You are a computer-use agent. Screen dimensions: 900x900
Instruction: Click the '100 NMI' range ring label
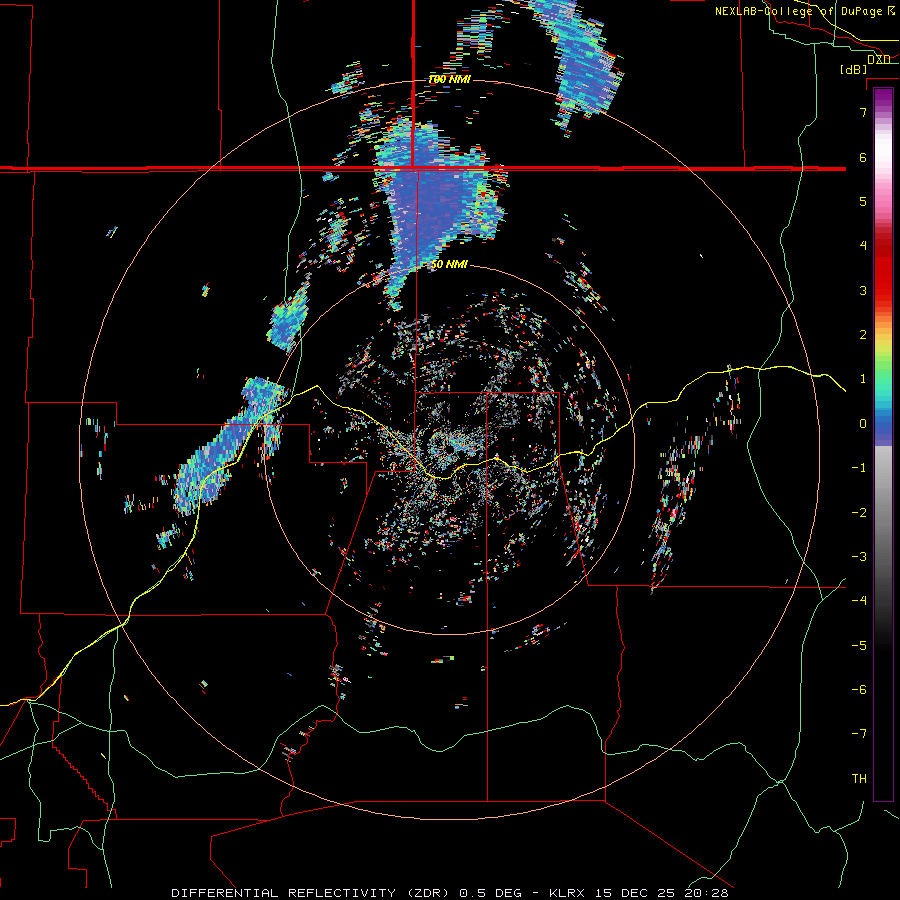pos(449,79)
